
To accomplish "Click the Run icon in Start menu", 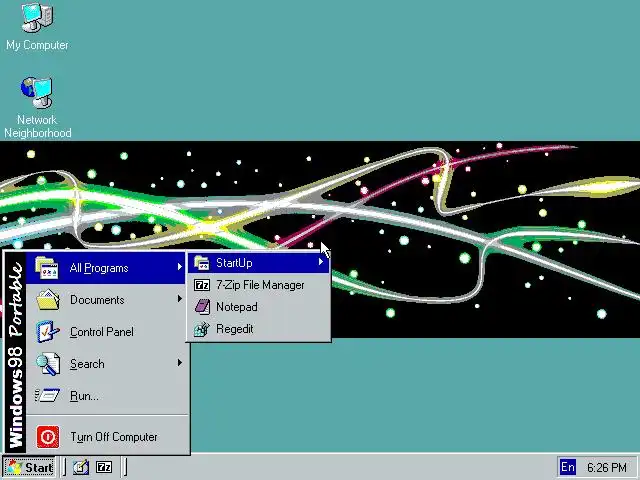I will coord(47,396).
